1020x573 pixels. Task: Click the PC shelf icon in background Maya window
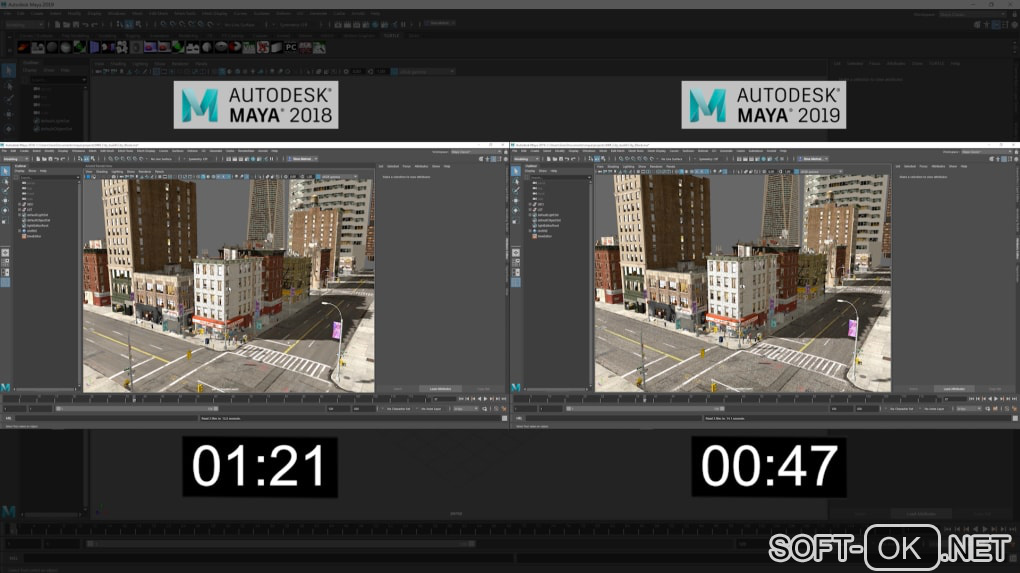[291, 47]
